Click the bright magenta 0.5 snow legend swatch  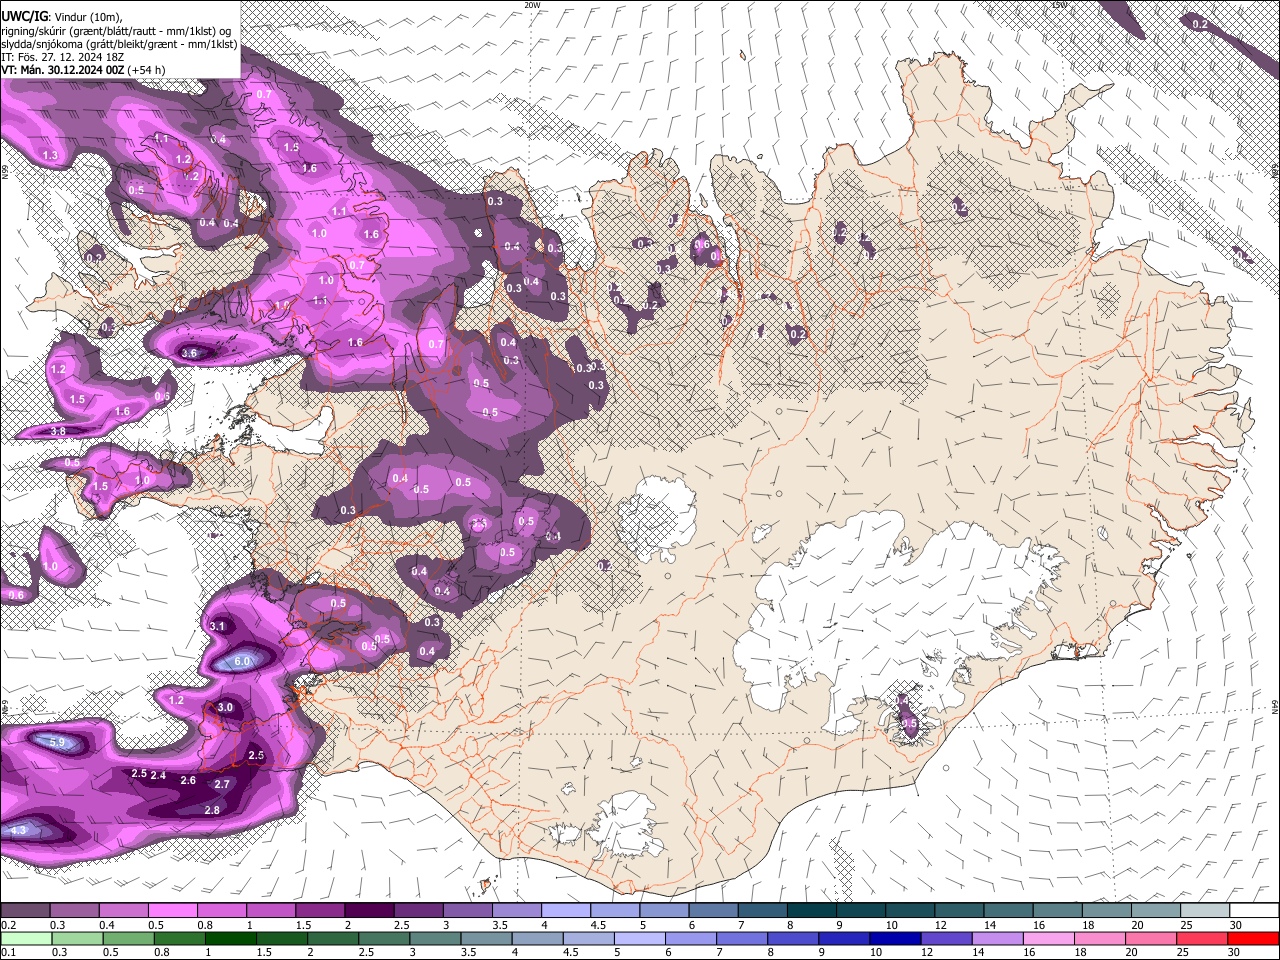[x=172, y=910]
